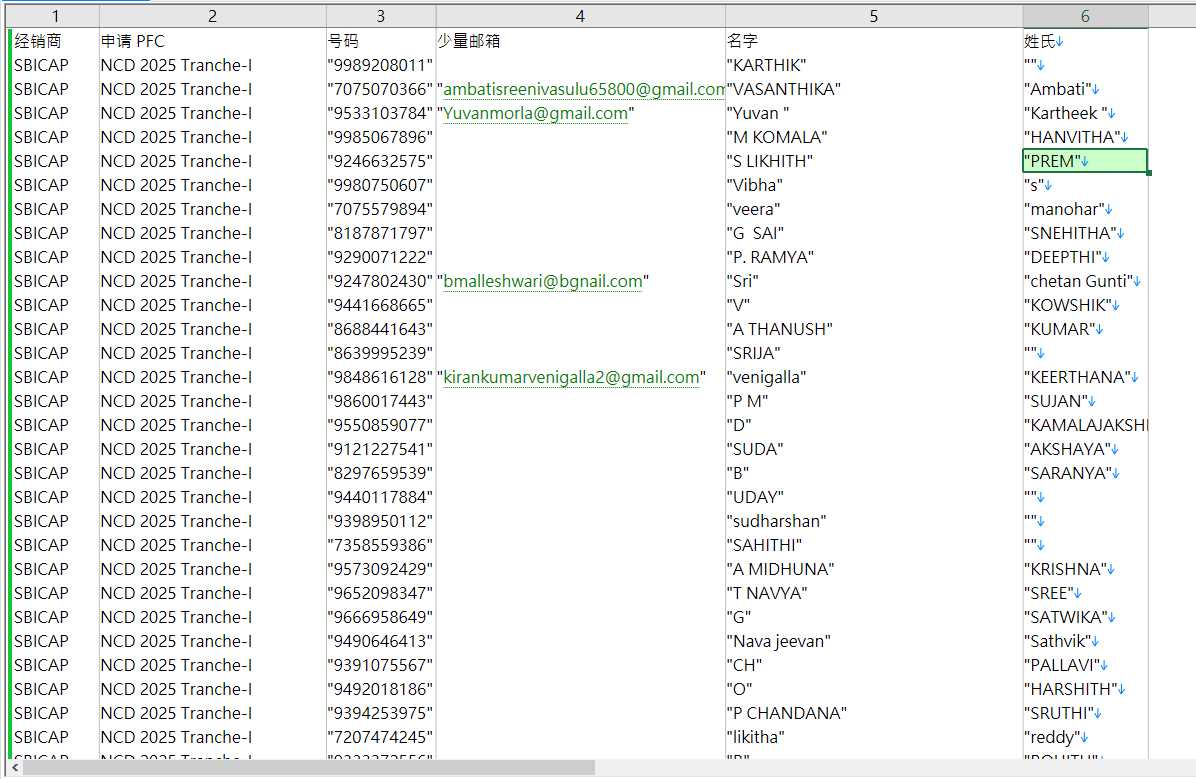Screen dimensions: 1196x779
Task: Select the header cell 少量邮箱
Action: click(x=580, y=41)
